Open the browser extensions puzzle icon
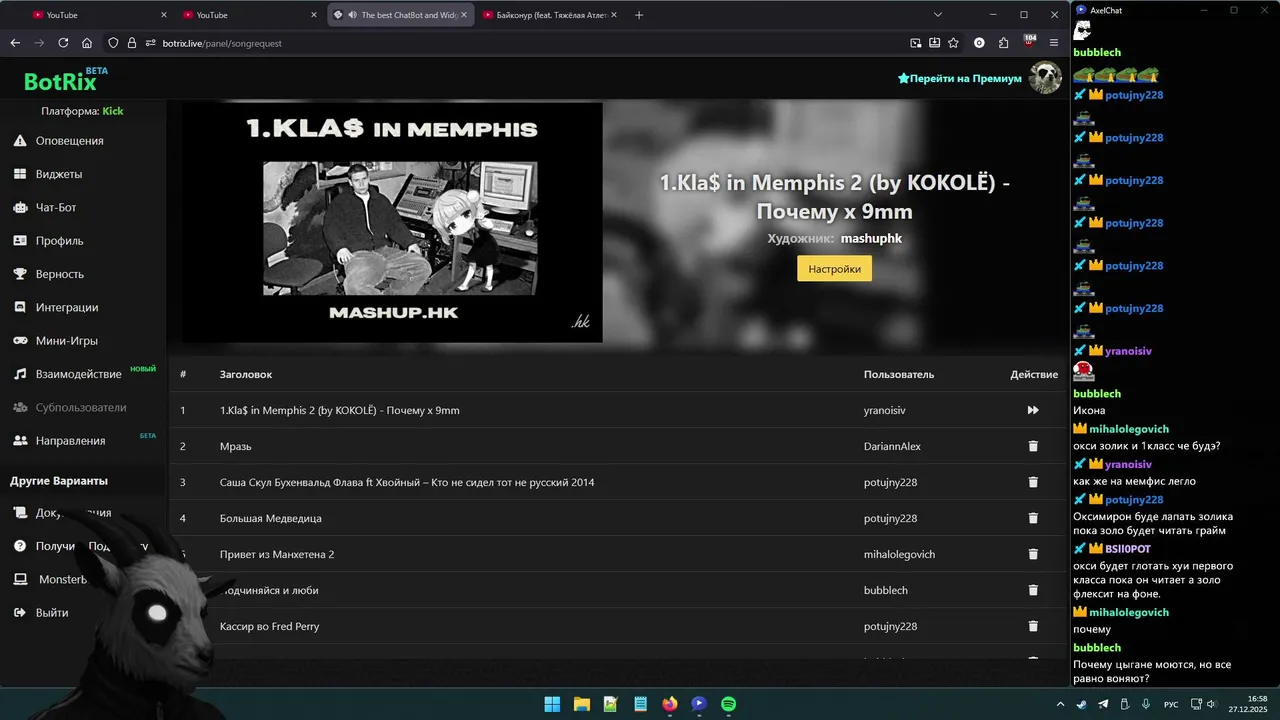This screenshot has width=1280, height=720. (1004, 43)
